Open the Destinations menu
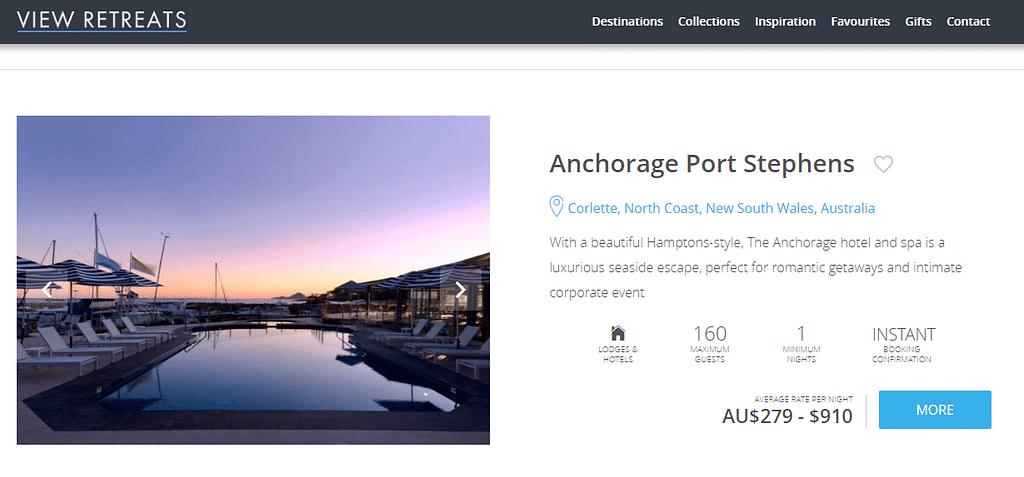The height and width of the screenshot is (477, 1024). (x=627, y=21)
